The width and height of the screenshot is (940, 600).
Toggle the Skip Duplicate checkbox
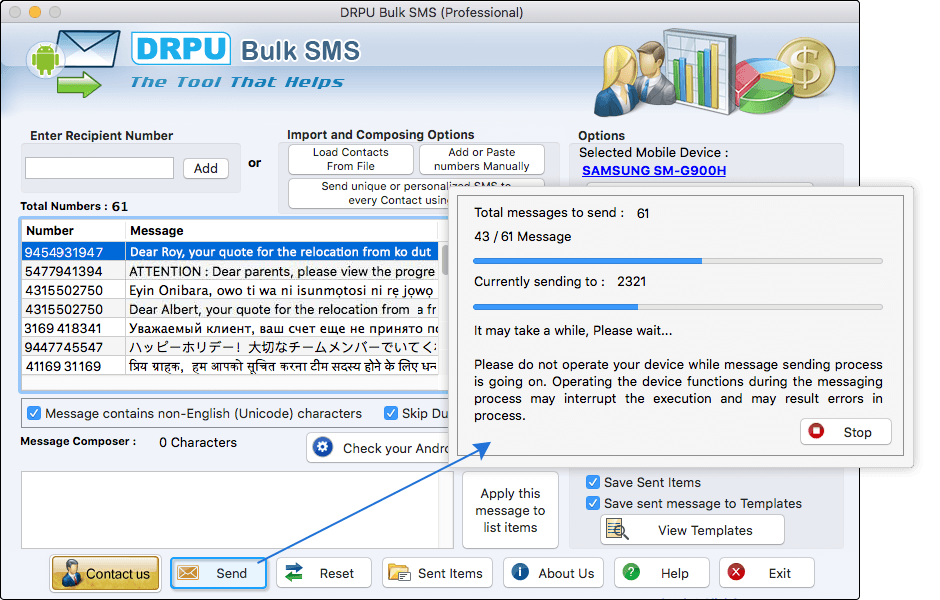391,413
